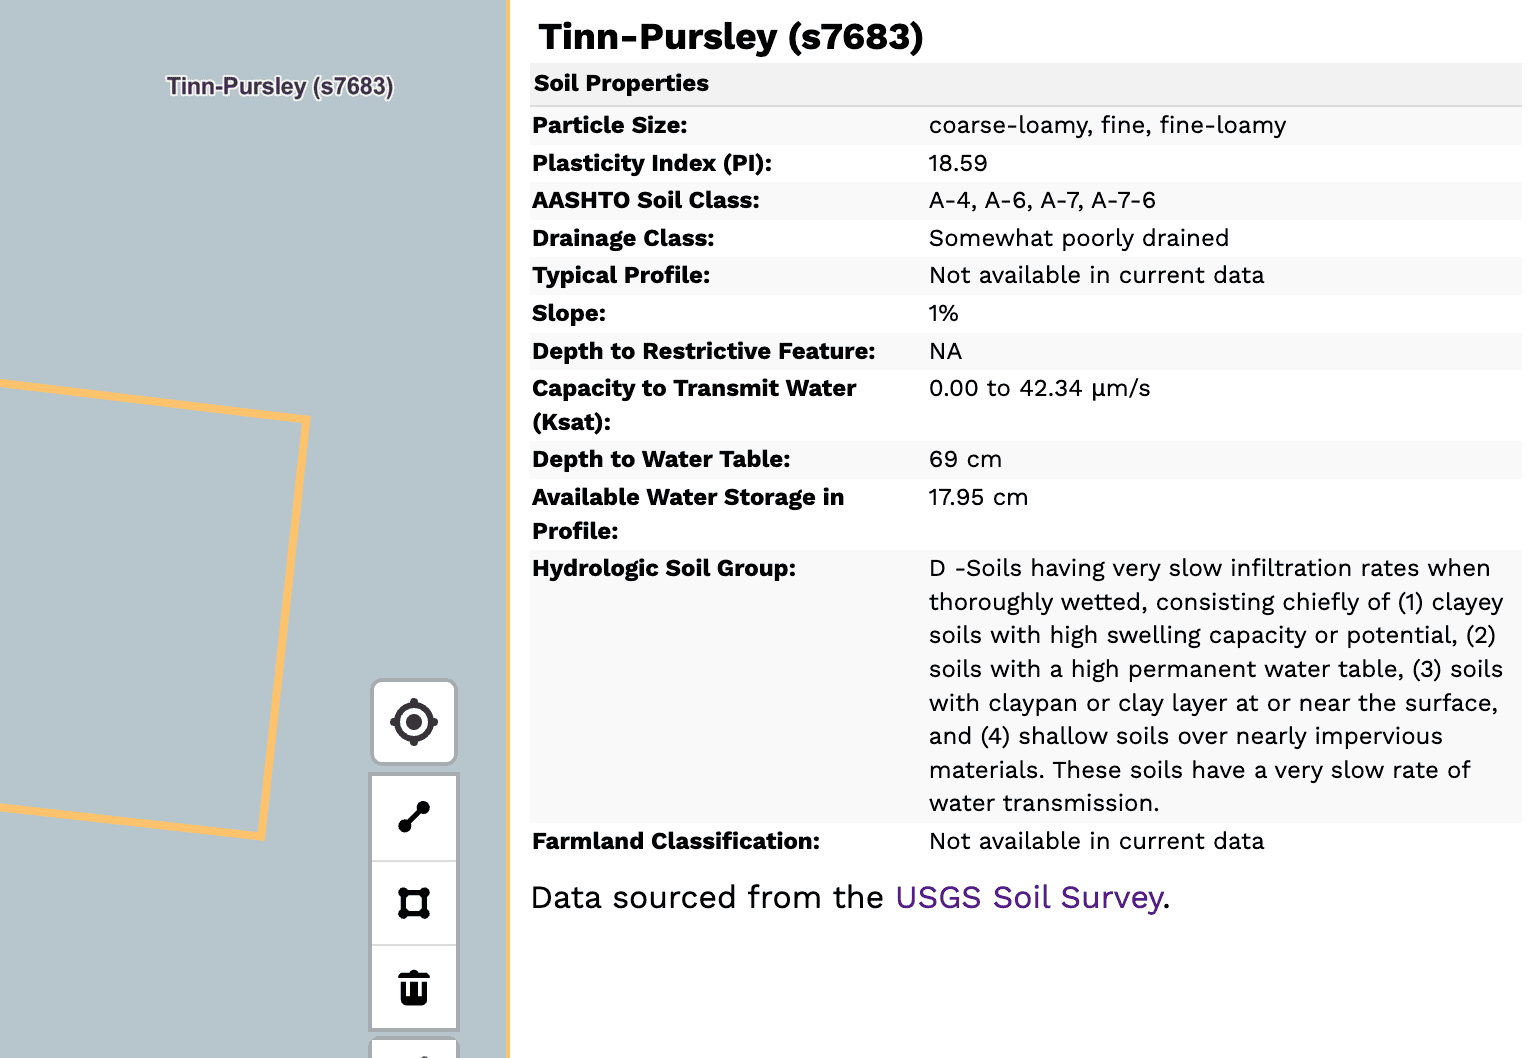Click 'Somewhat poorly drained' value
The image size is (1528, 1058).
pos(1078,238)
